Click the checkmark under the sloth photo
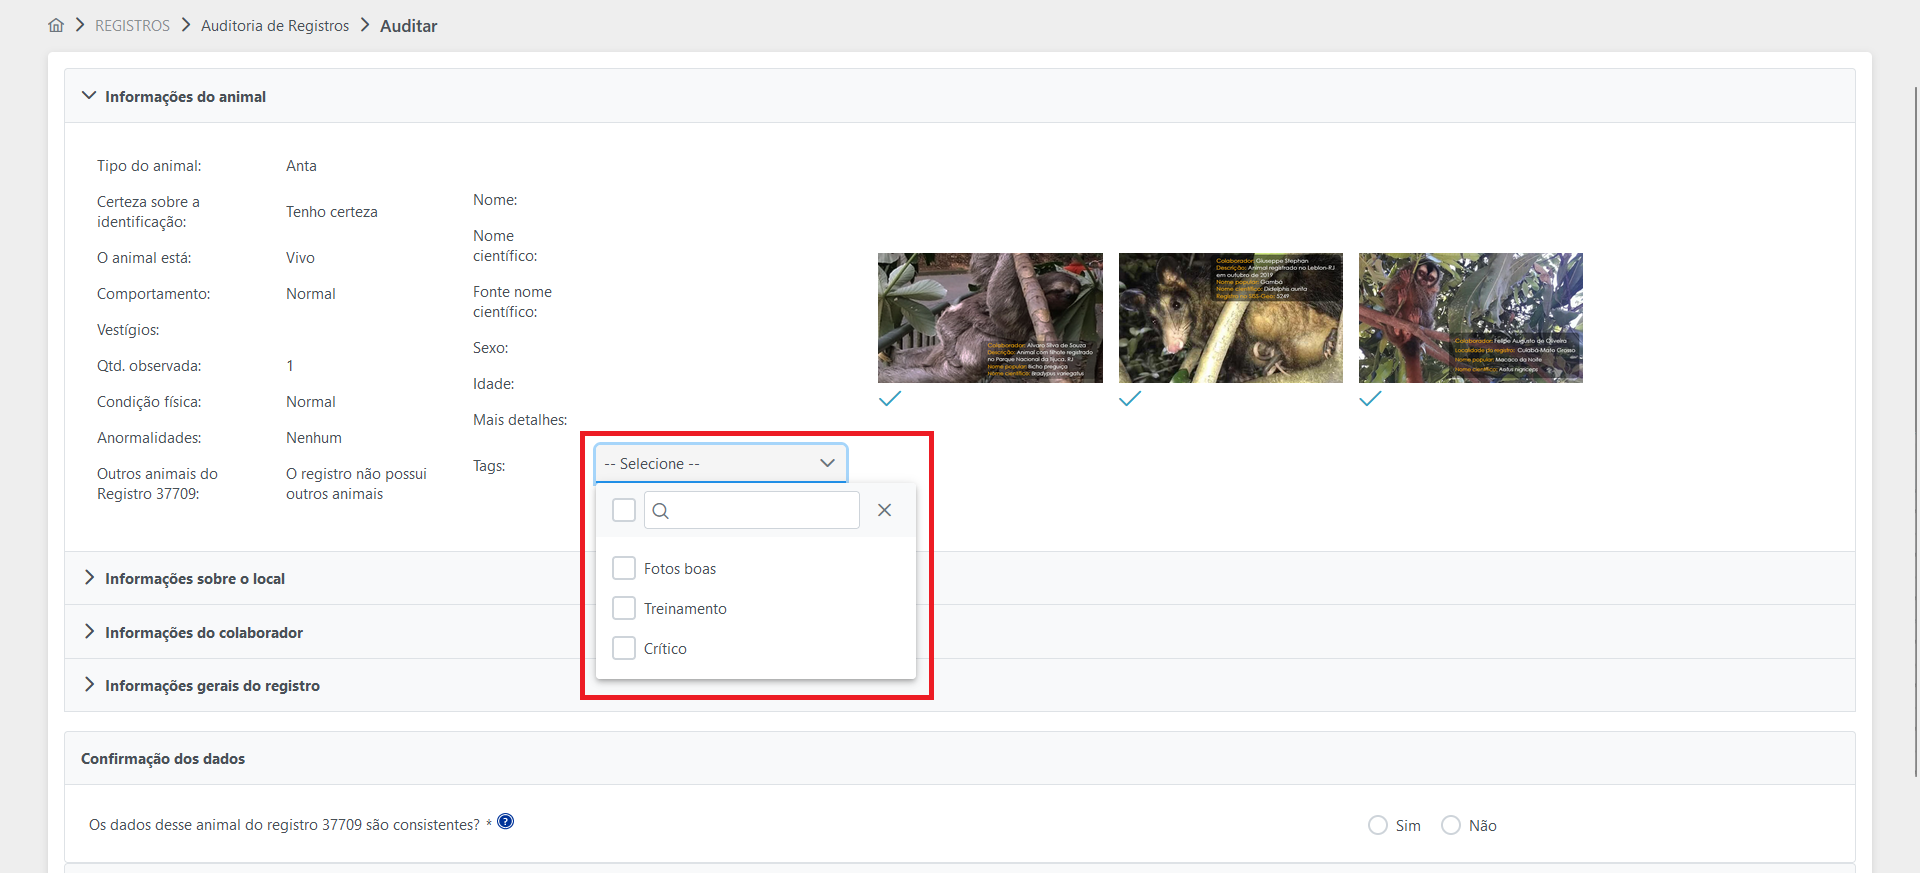This screenshot has height=873, width=1920. coord(890,399)
